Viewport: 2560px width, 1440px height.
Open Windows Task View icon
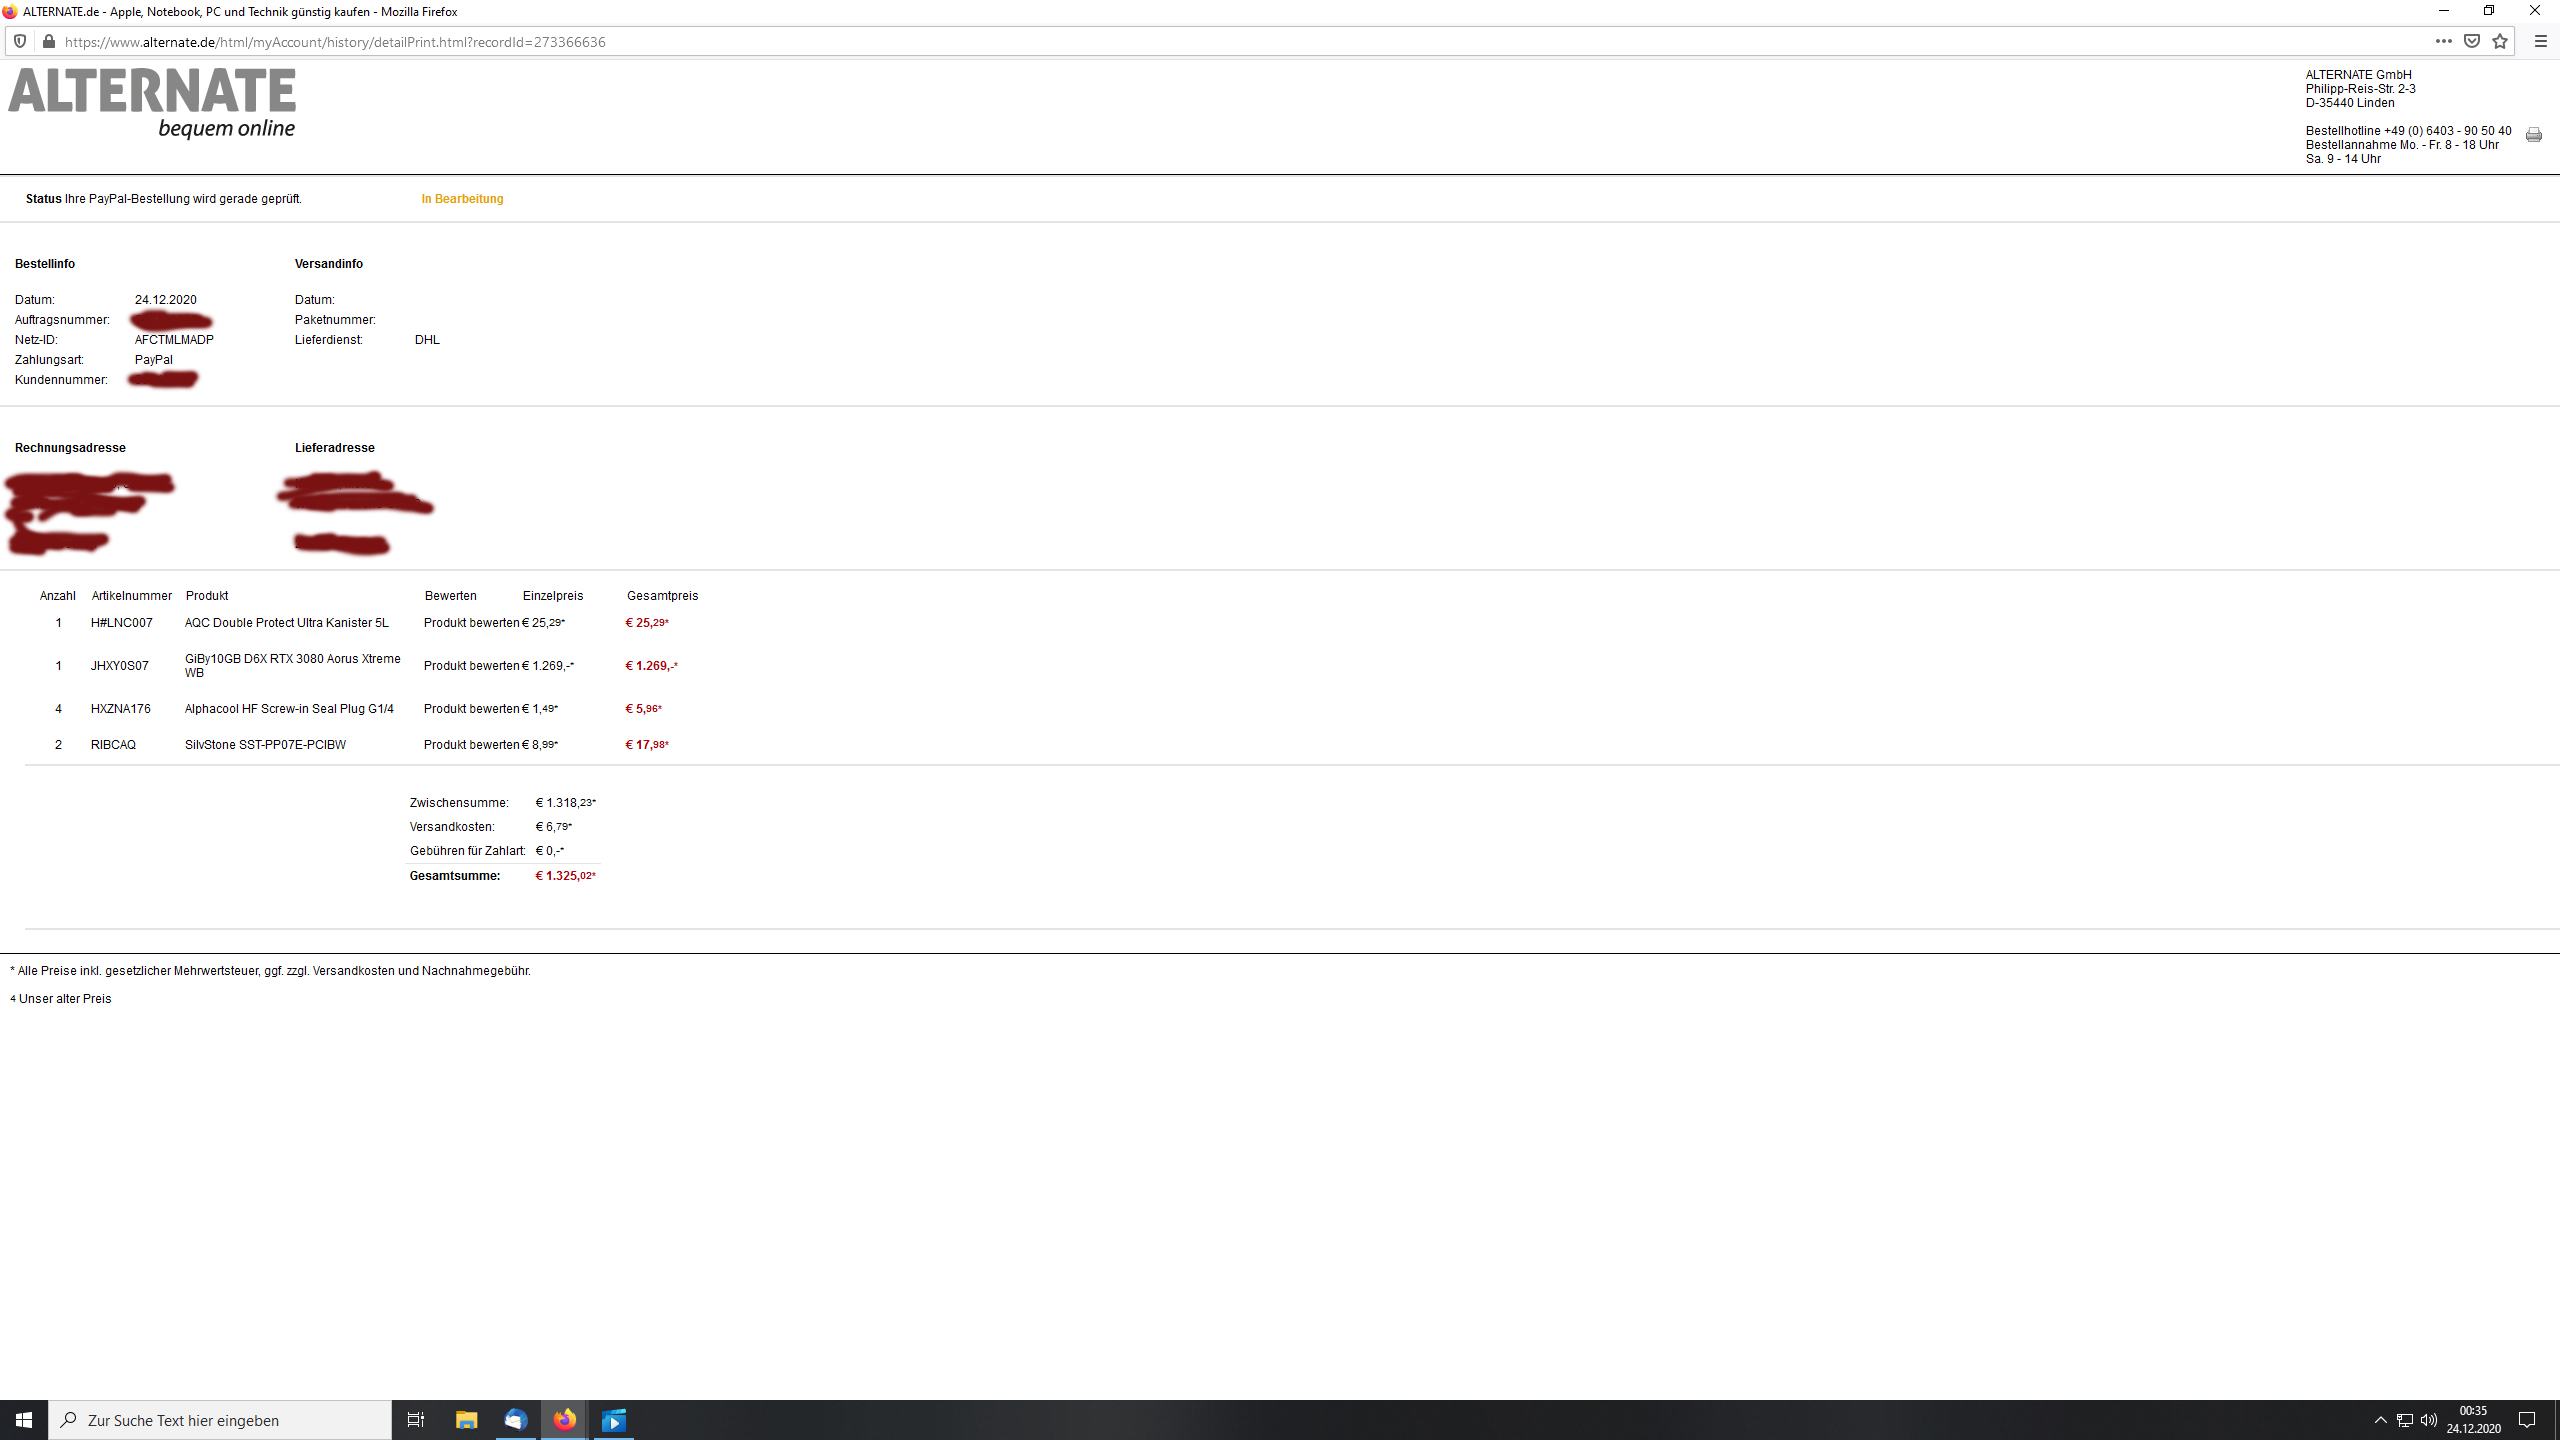[x=416, y=1420]
